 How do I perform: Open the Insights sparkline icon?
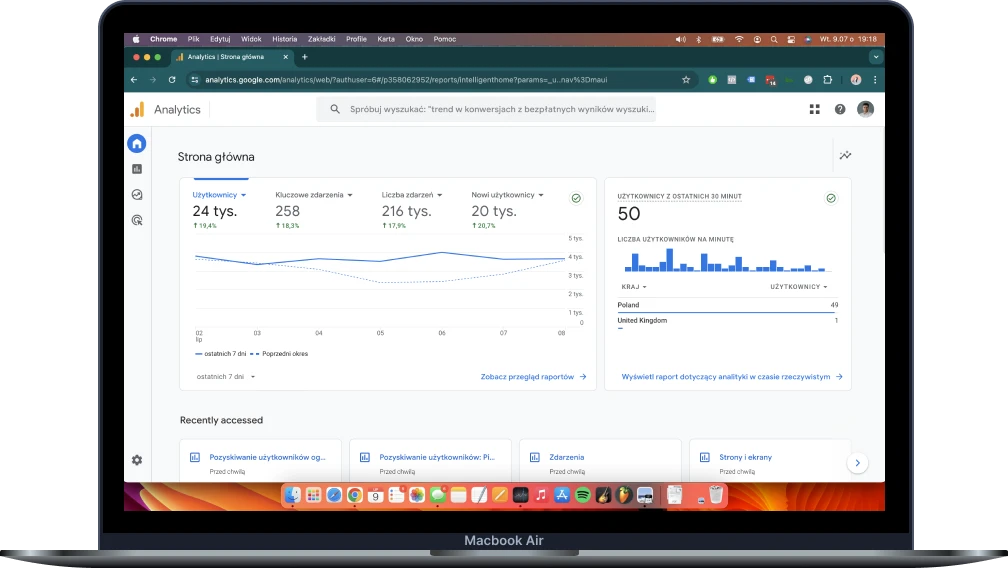pos(845,155)
